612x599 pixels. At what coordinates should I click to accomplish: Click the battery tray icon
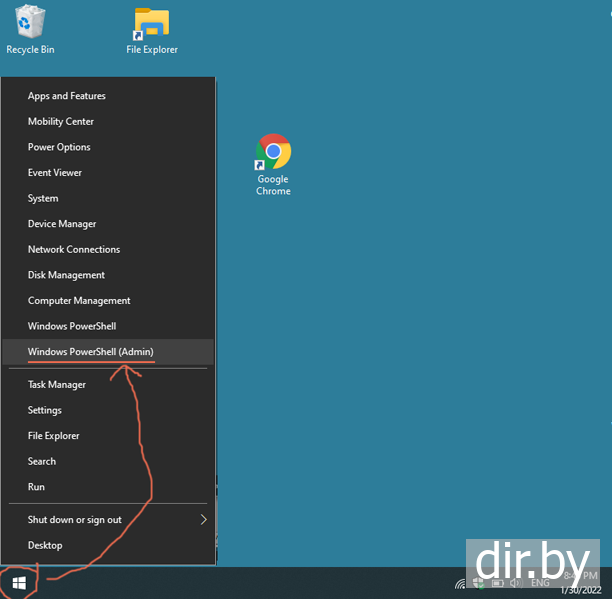click(498, 583)
